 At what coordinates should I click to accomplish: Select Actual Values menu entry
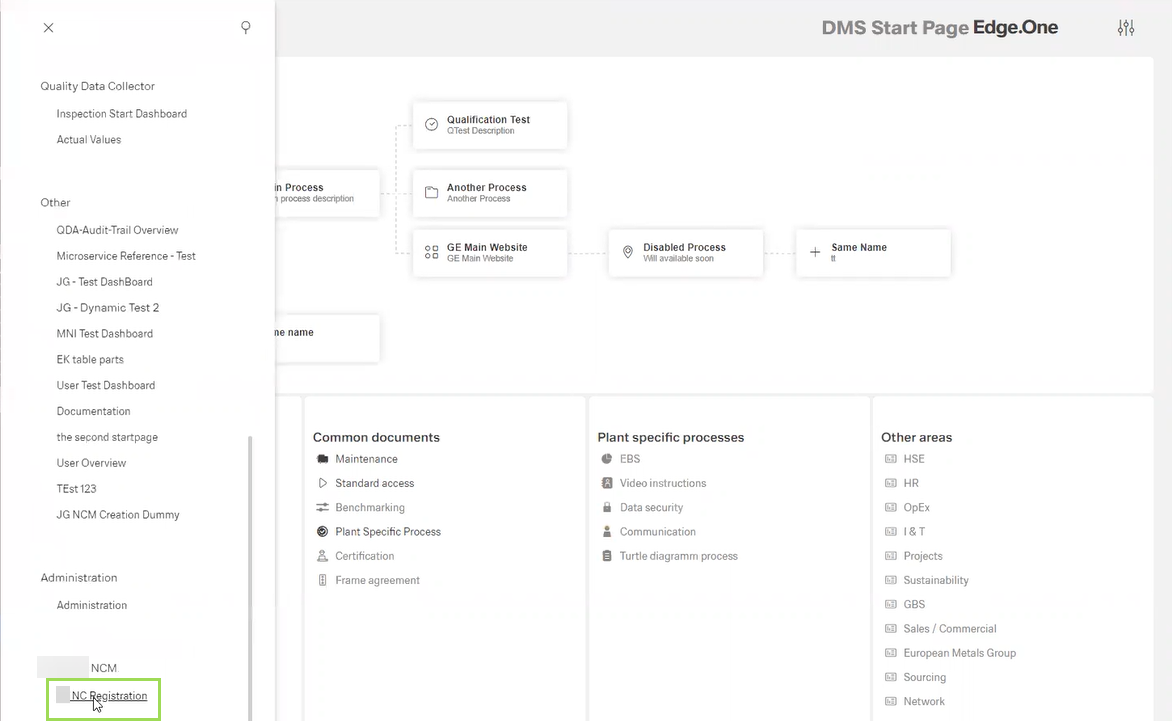[89, 140]
